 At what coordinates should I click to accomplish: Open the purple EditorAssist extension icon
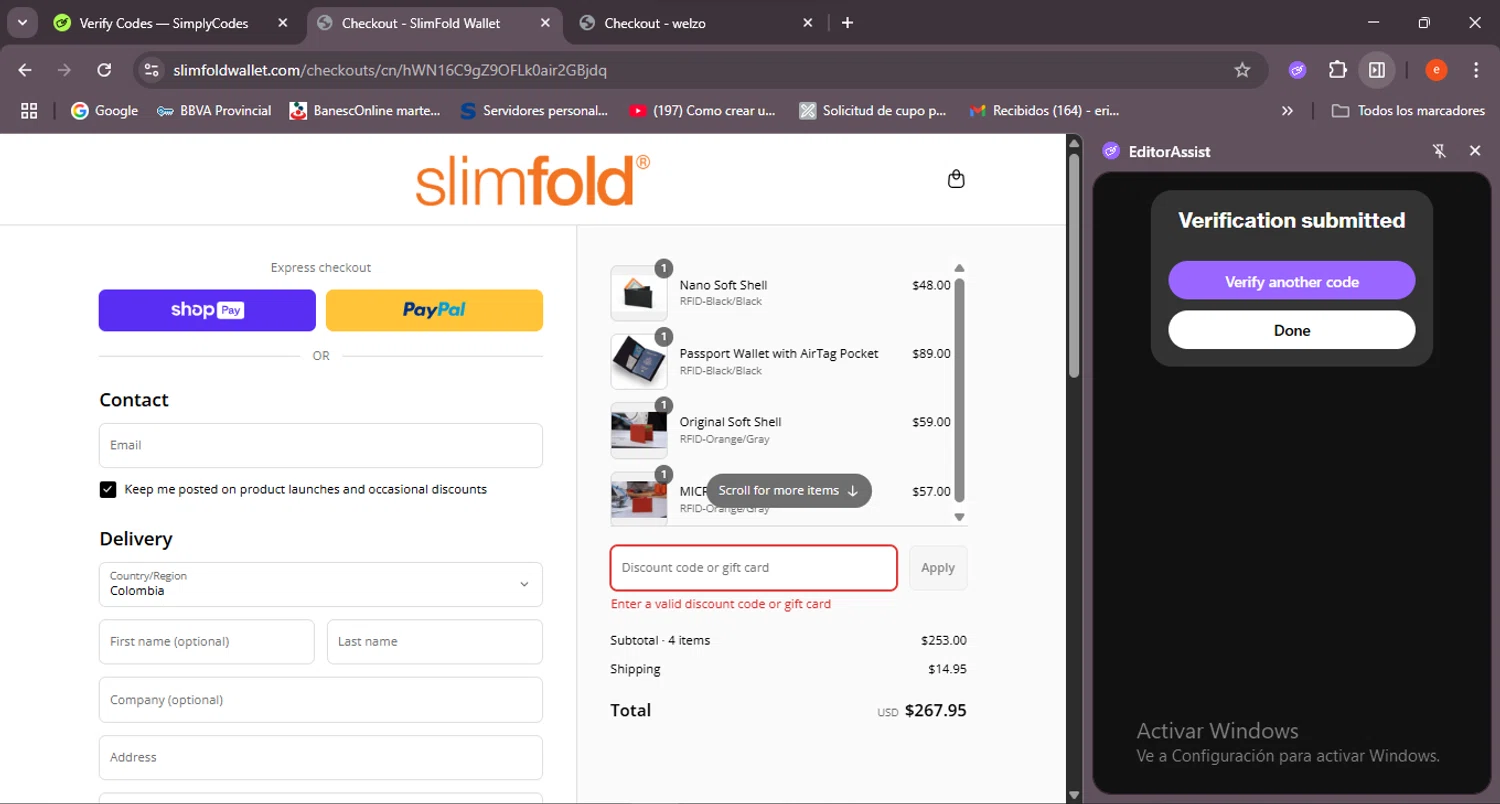pos(1297,70)
